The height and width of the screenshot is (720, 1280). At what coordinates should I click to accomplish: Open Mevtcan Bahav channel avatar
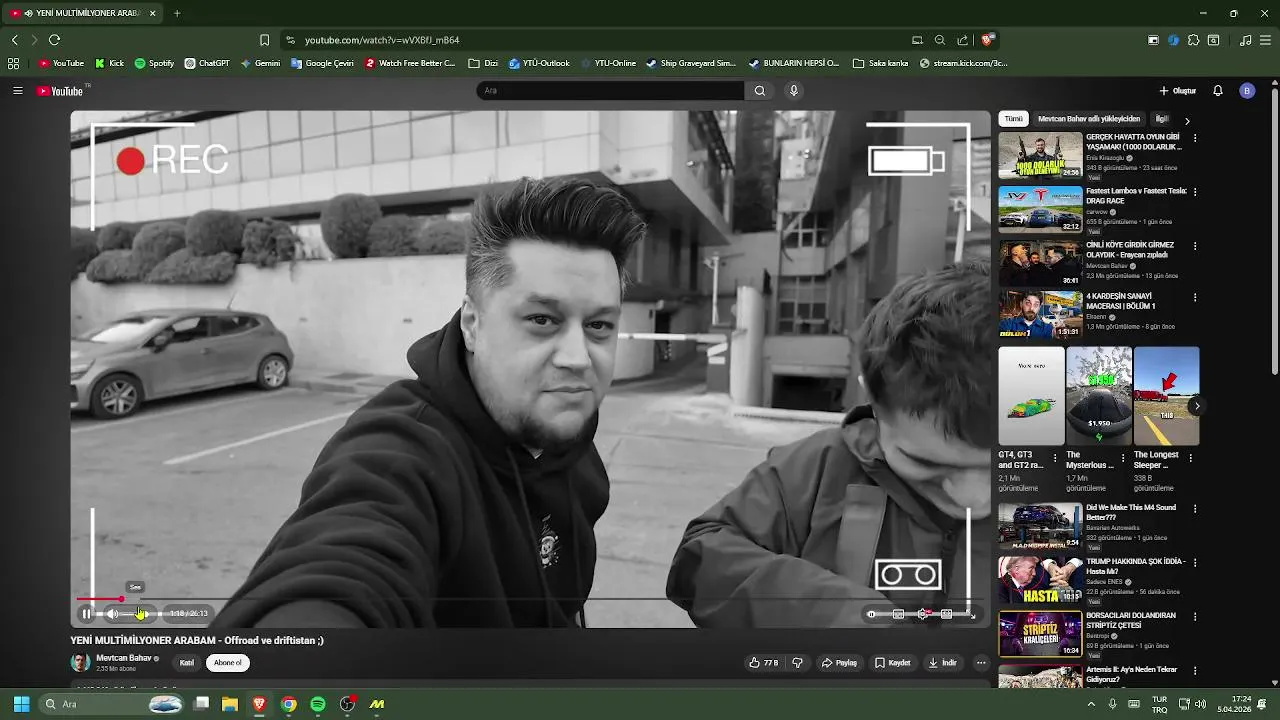click(80, 662)
